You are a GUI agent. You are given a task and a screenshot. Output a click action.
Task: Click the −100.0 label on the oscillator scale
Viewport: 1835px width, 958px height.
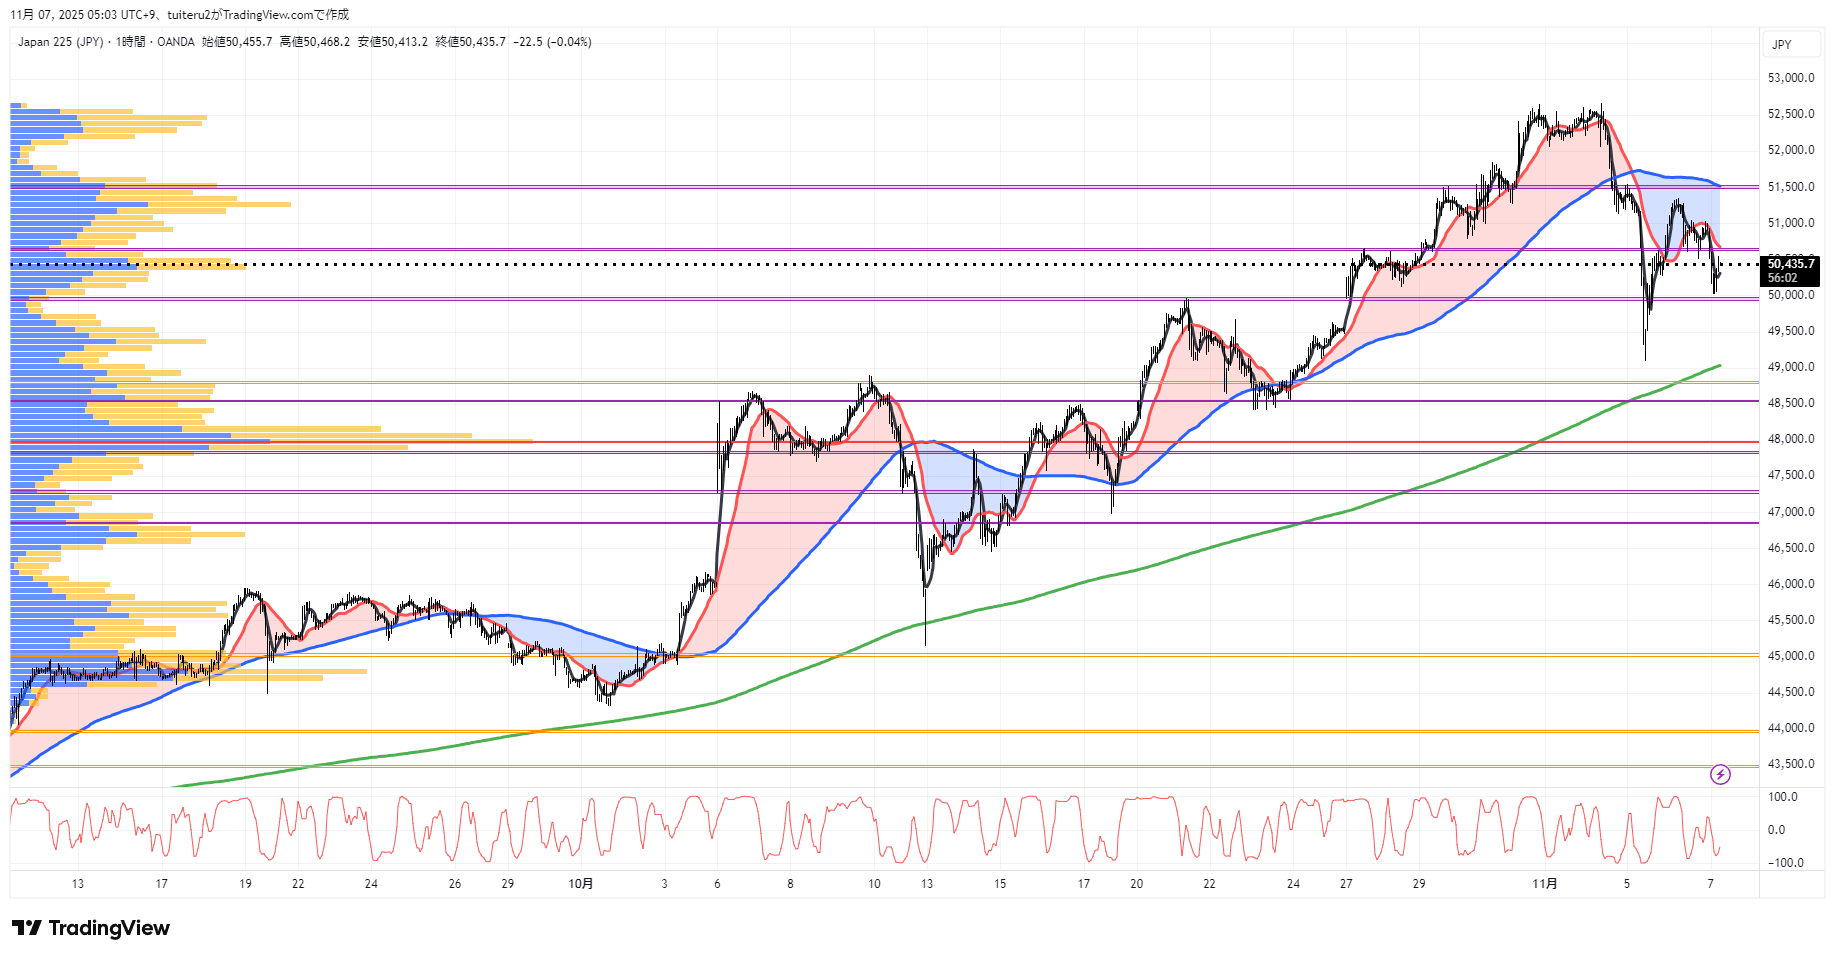[1785, 863]
